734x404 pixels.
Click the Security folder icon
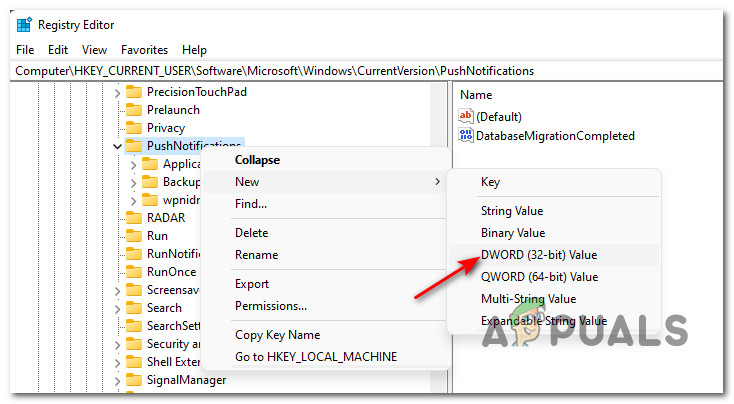point(134,344)
